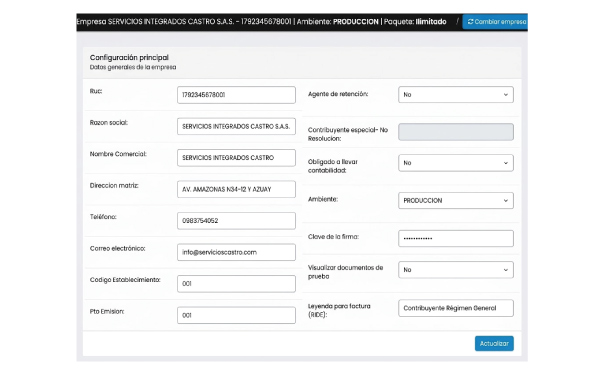Click the Clave de la firma label
Viewport: 600px width, 375px height.
pos(333,236)
